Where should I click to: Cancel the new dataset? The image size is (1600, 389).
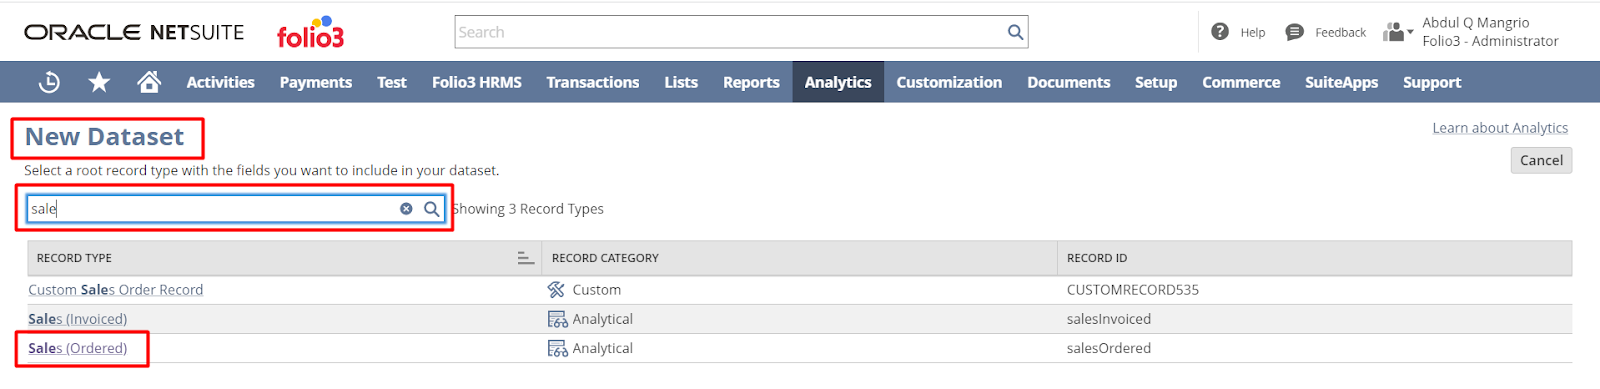tap(1541, 160)
